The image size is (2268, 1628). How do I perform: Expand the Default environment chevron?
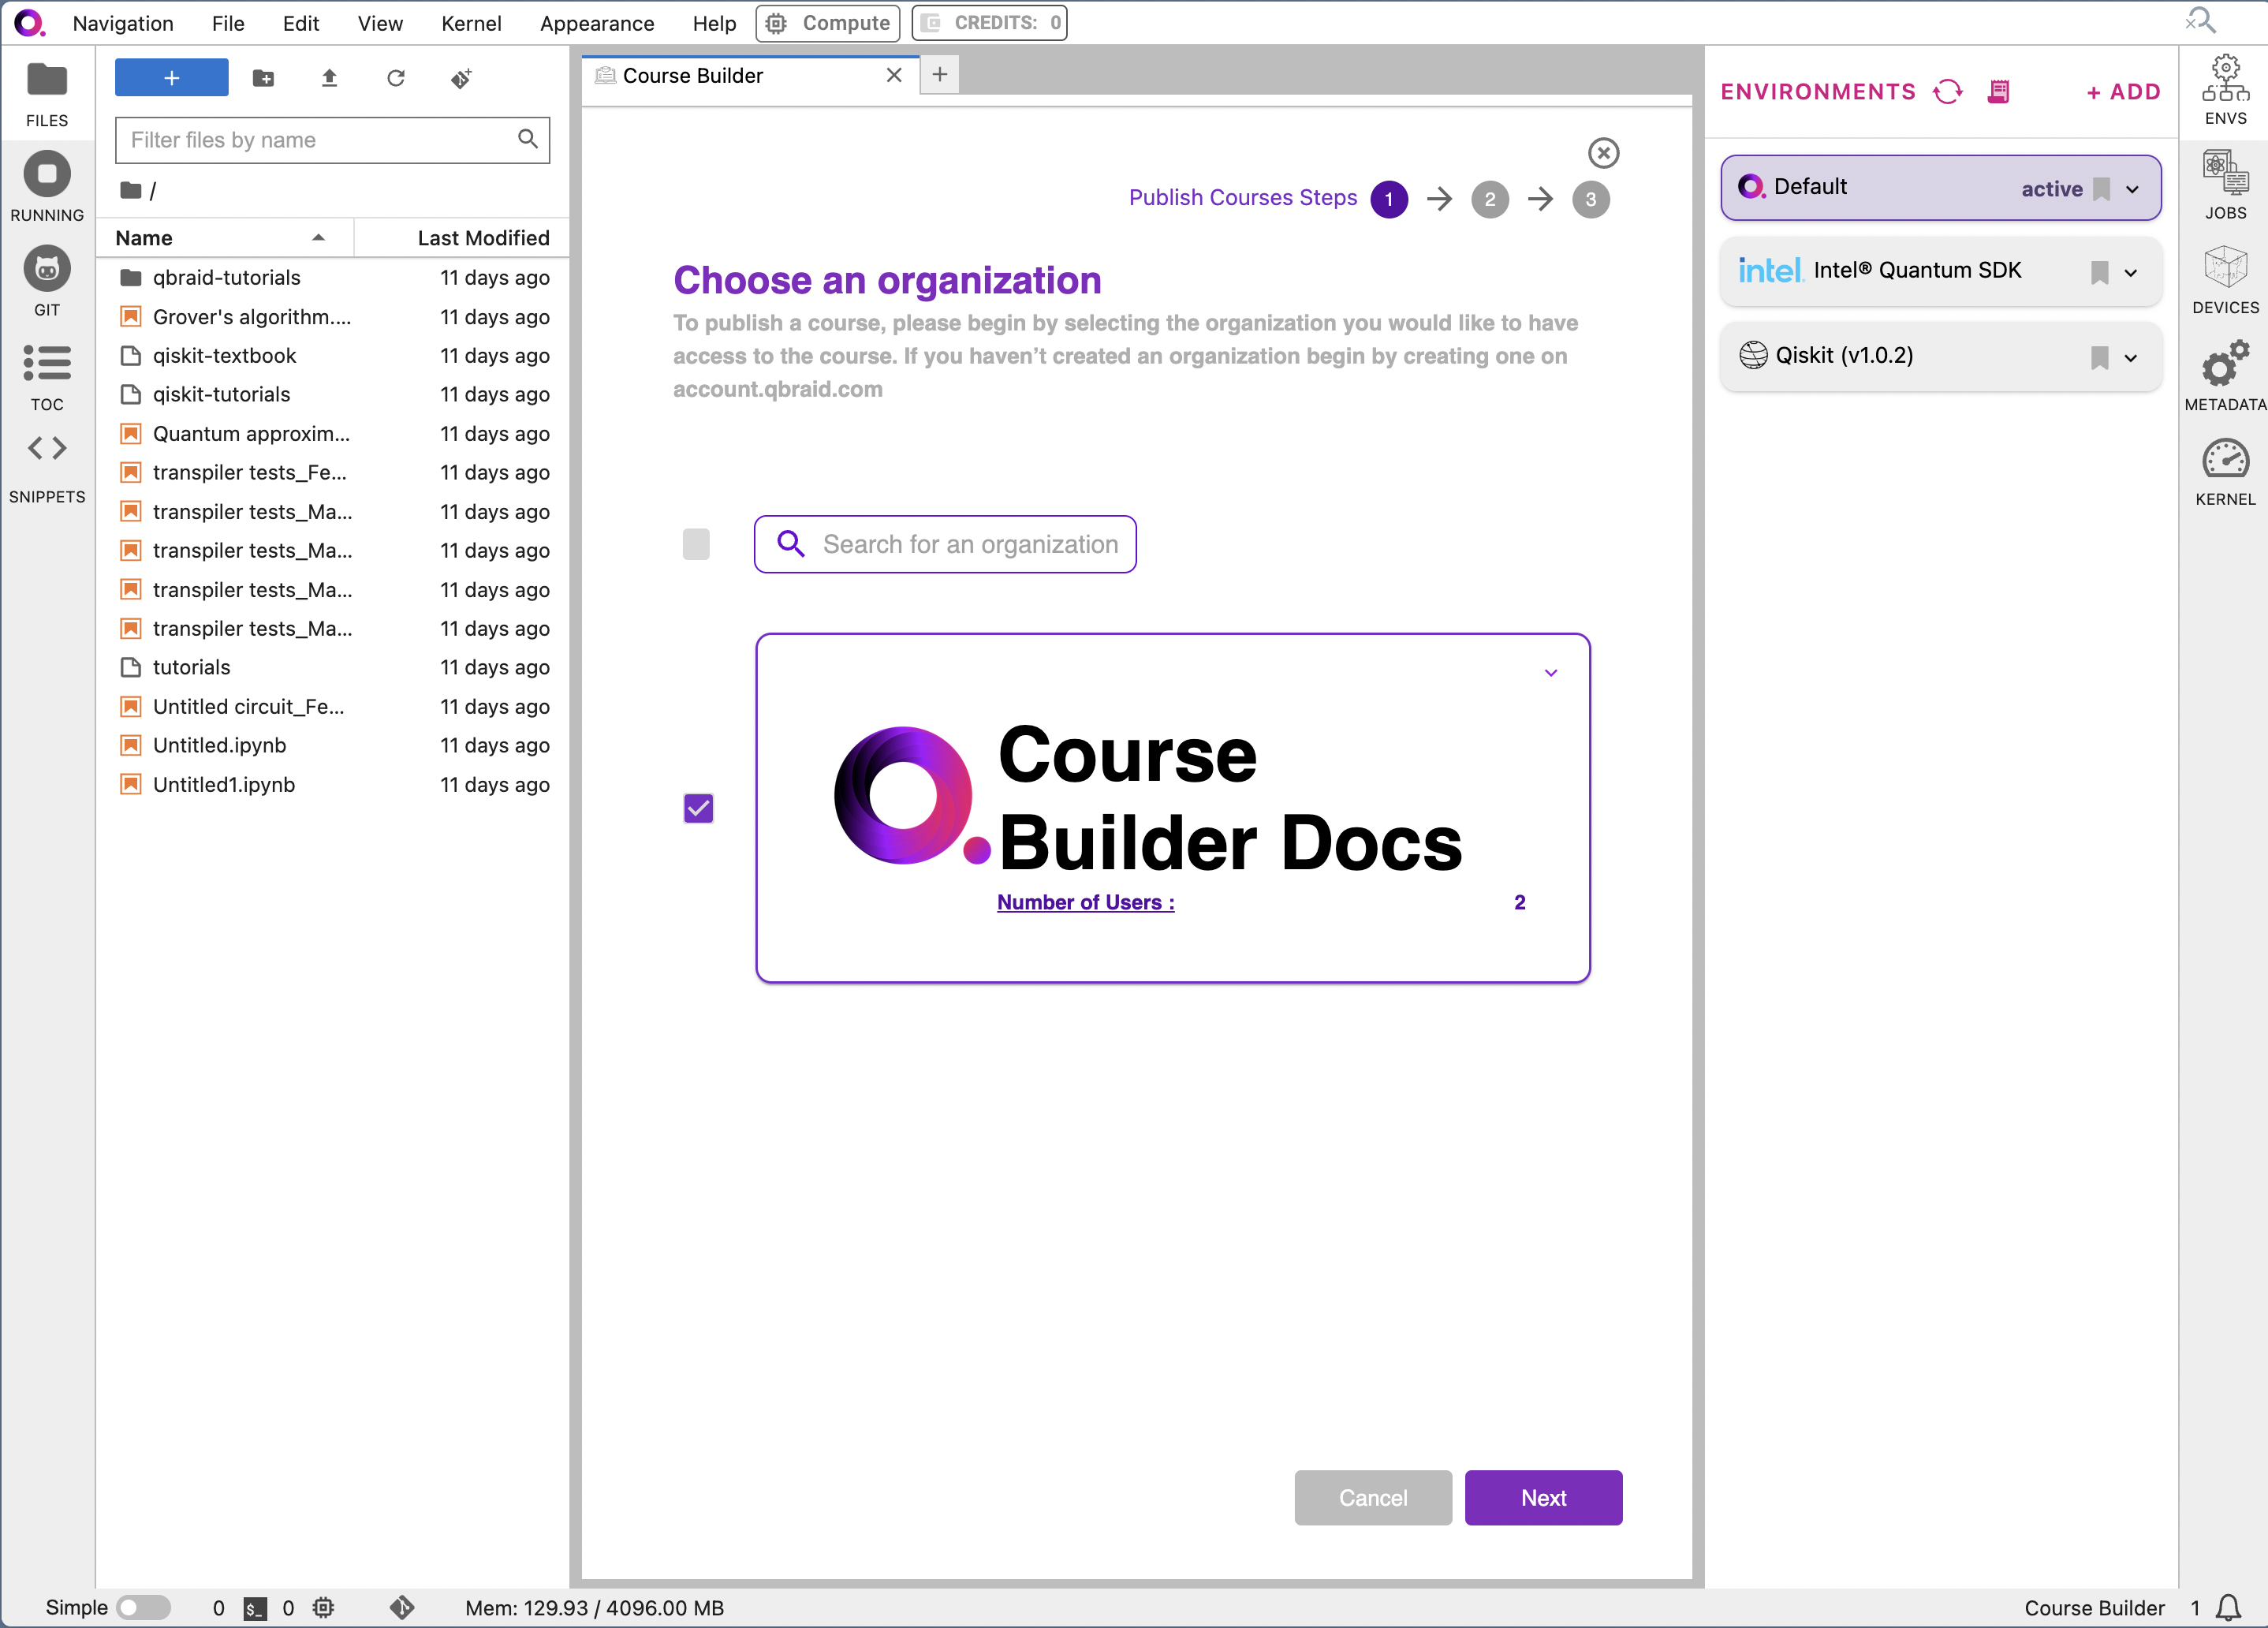pos(2132,189)
